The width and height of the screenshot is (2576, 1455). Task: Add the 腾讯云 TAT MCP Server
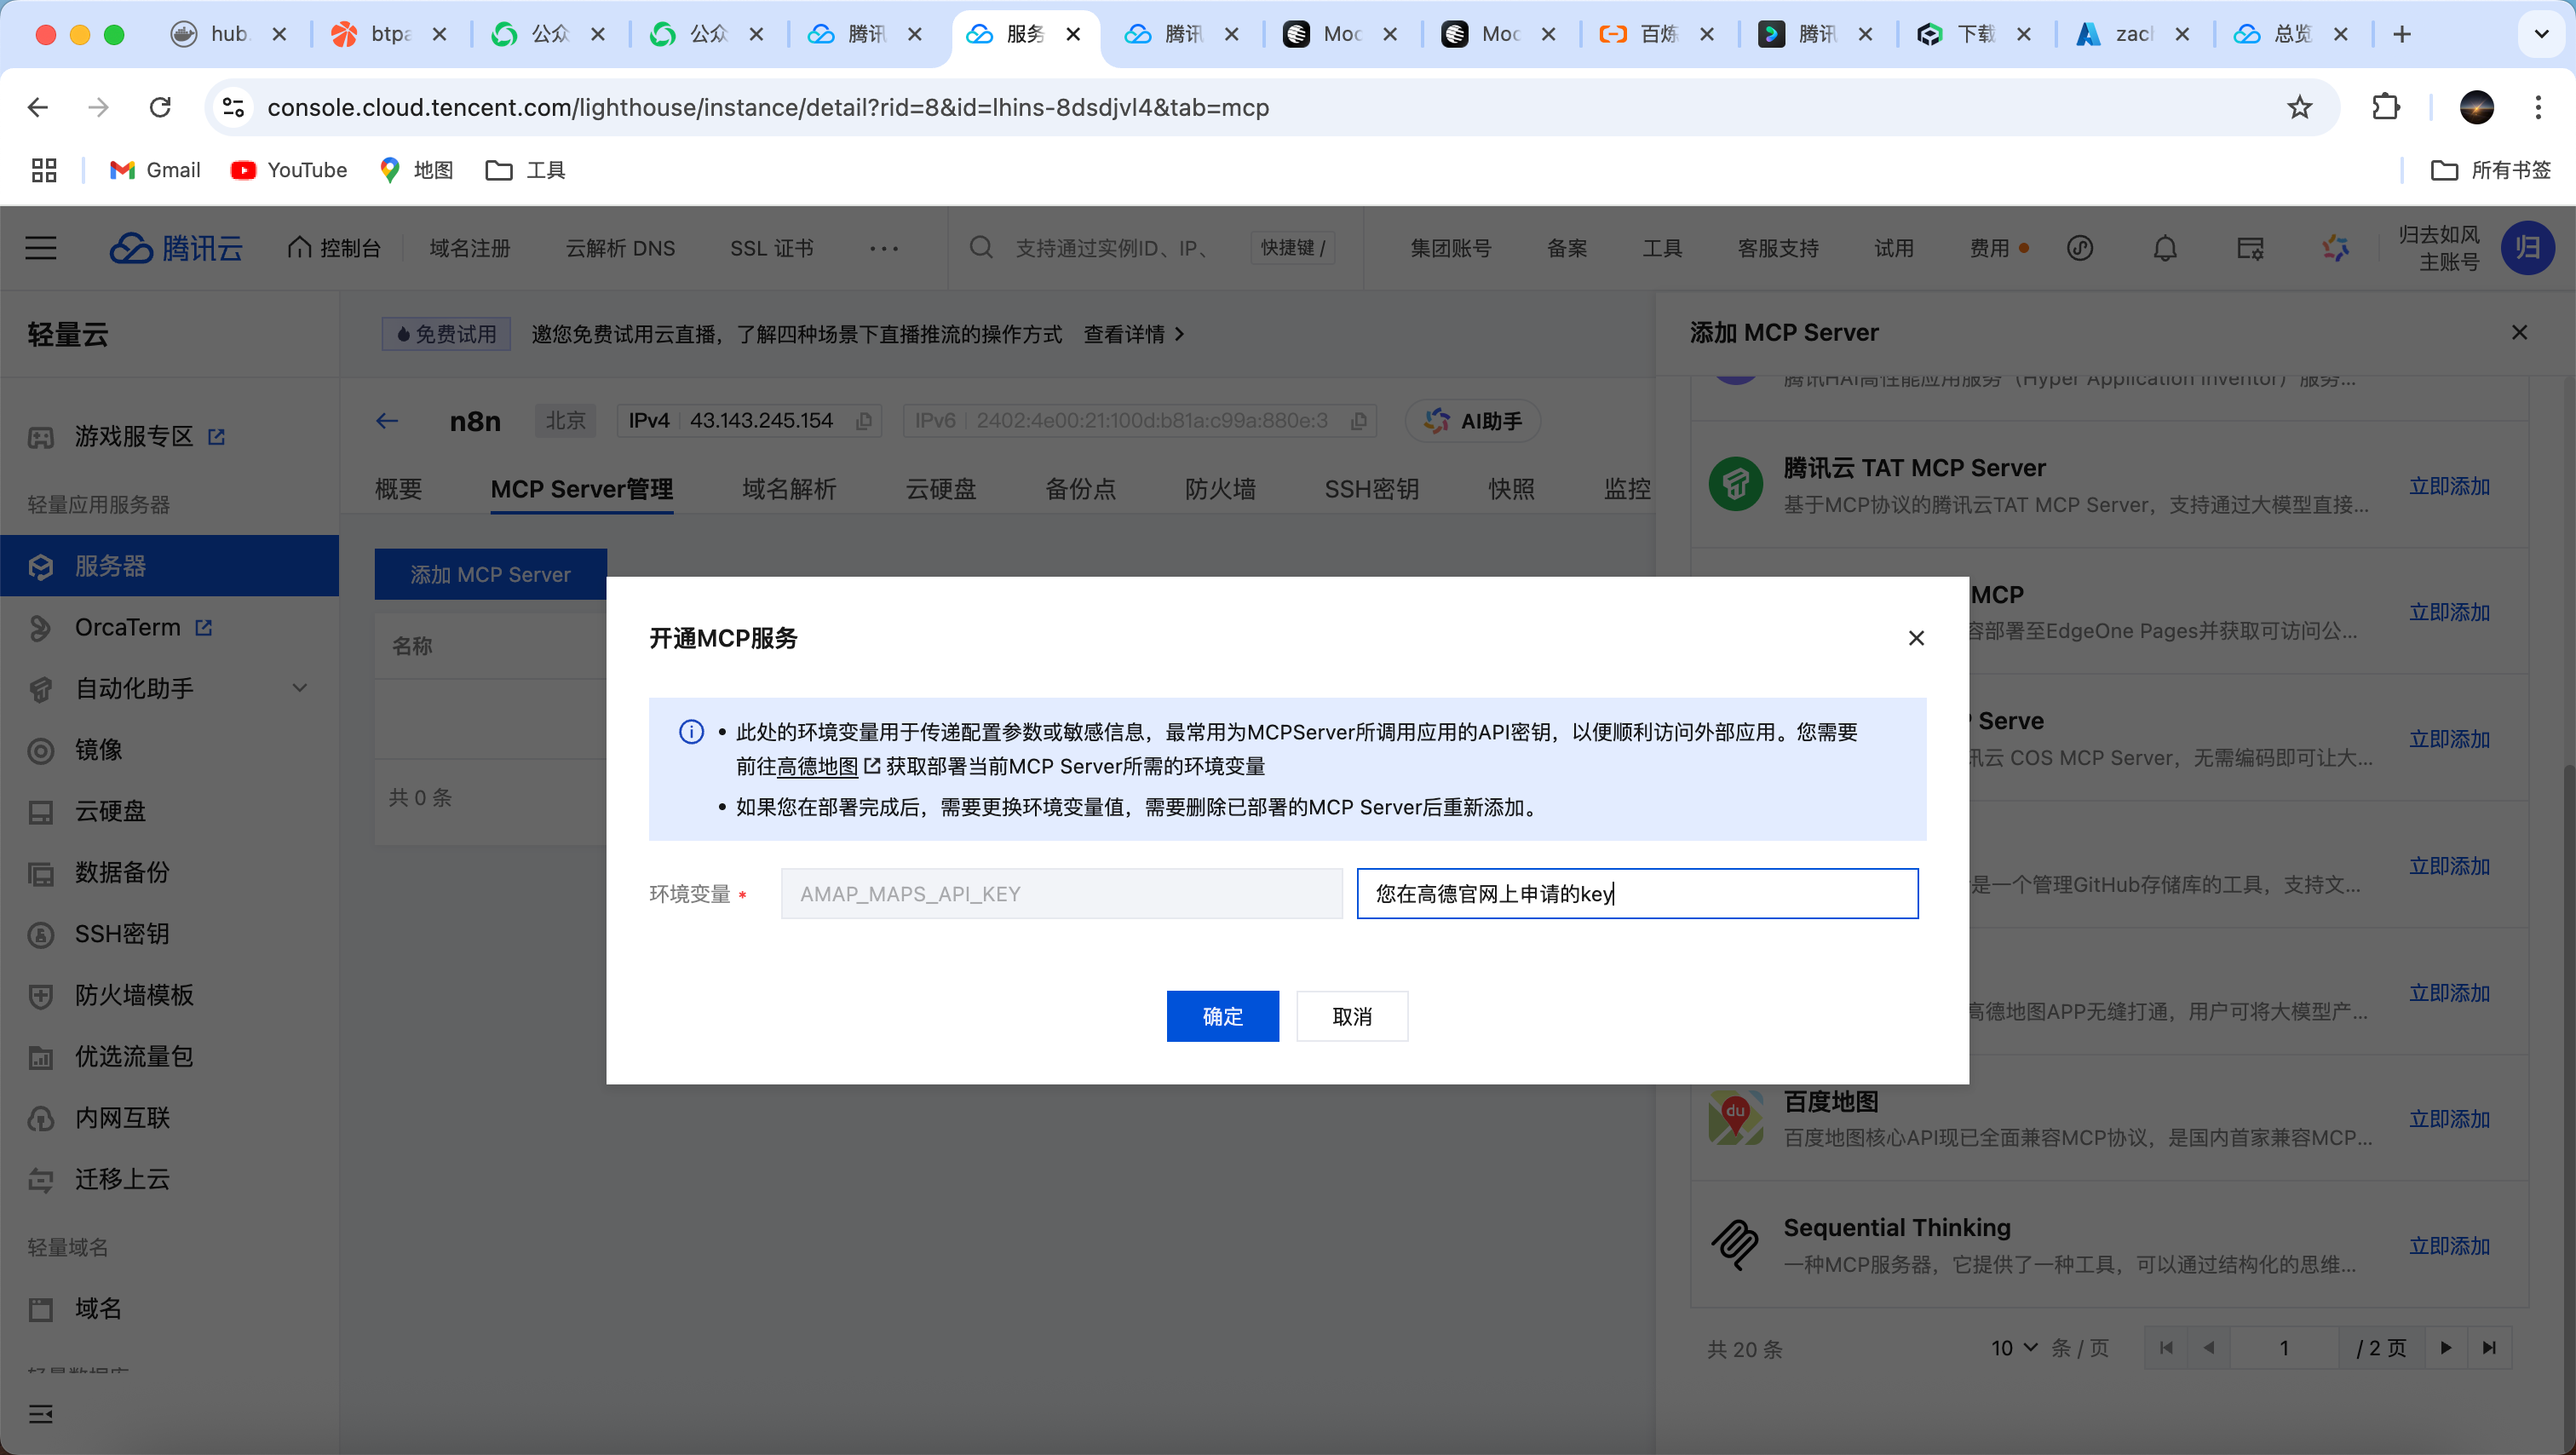pyautogui.click(x=2449, y=486)
